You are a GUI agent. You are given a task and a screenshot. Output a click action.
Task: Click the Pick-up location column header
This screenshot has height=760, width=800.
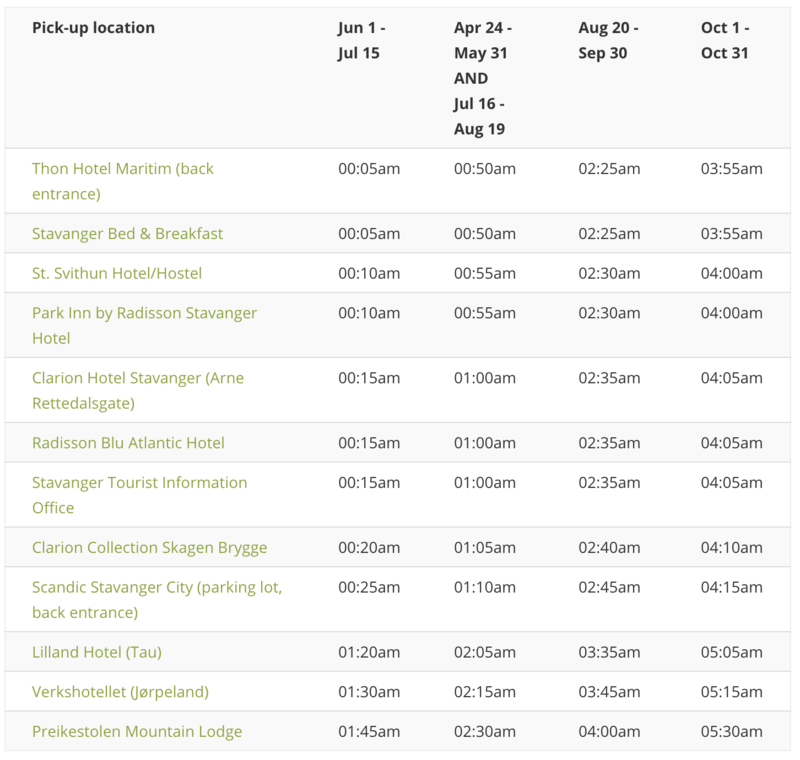tap(93, 28)
